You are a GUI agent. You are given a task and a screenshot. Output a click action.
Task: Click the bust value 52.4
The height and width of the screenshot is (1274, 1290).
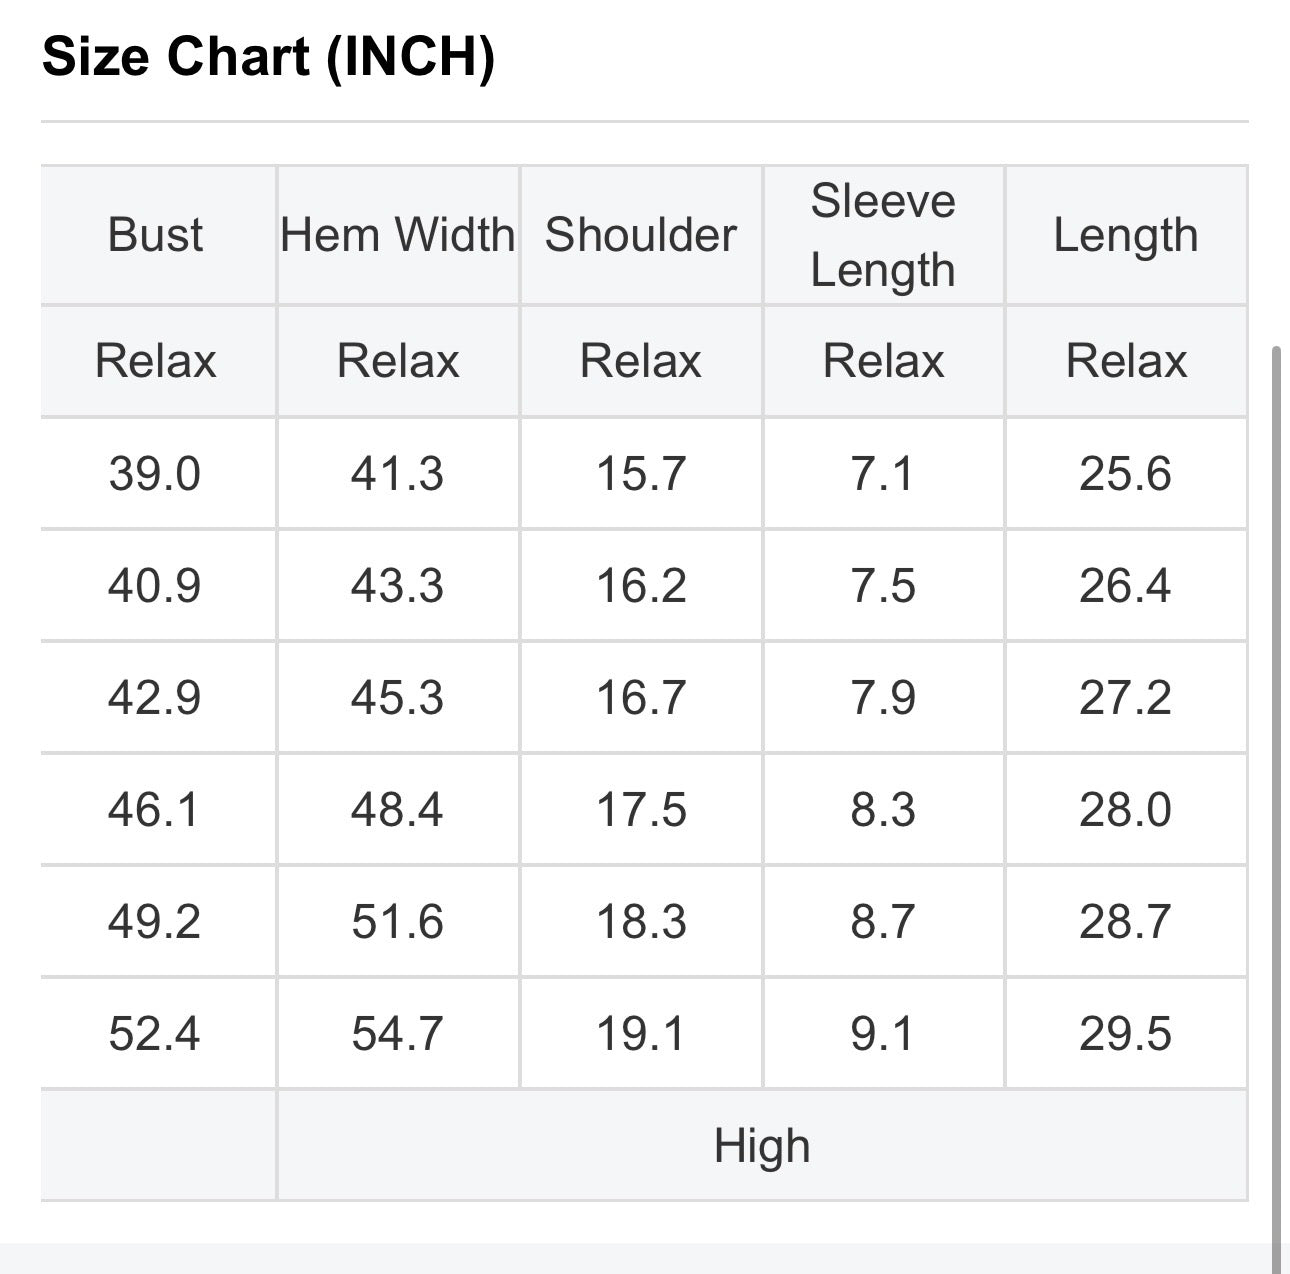click(x=155, y=1034)
